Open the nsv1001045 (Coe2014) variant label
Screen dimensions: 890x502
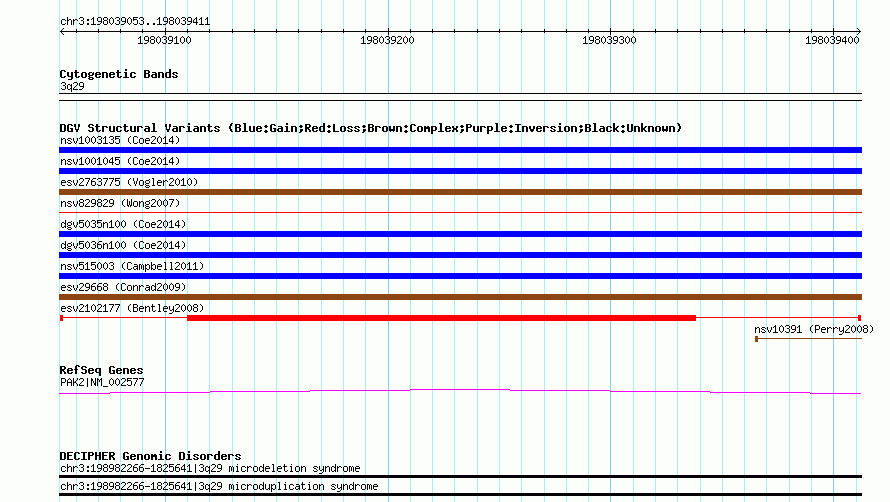click(x=120, y=161)
